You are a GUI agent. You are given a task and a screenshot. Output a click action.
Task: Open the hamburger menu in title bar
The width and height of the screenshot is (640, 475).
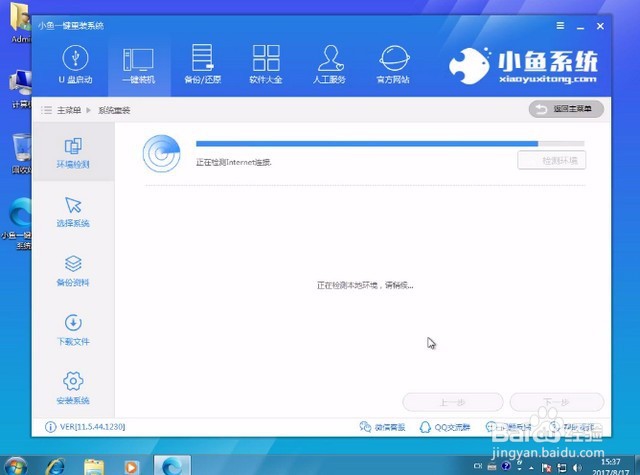coord(560,26)
